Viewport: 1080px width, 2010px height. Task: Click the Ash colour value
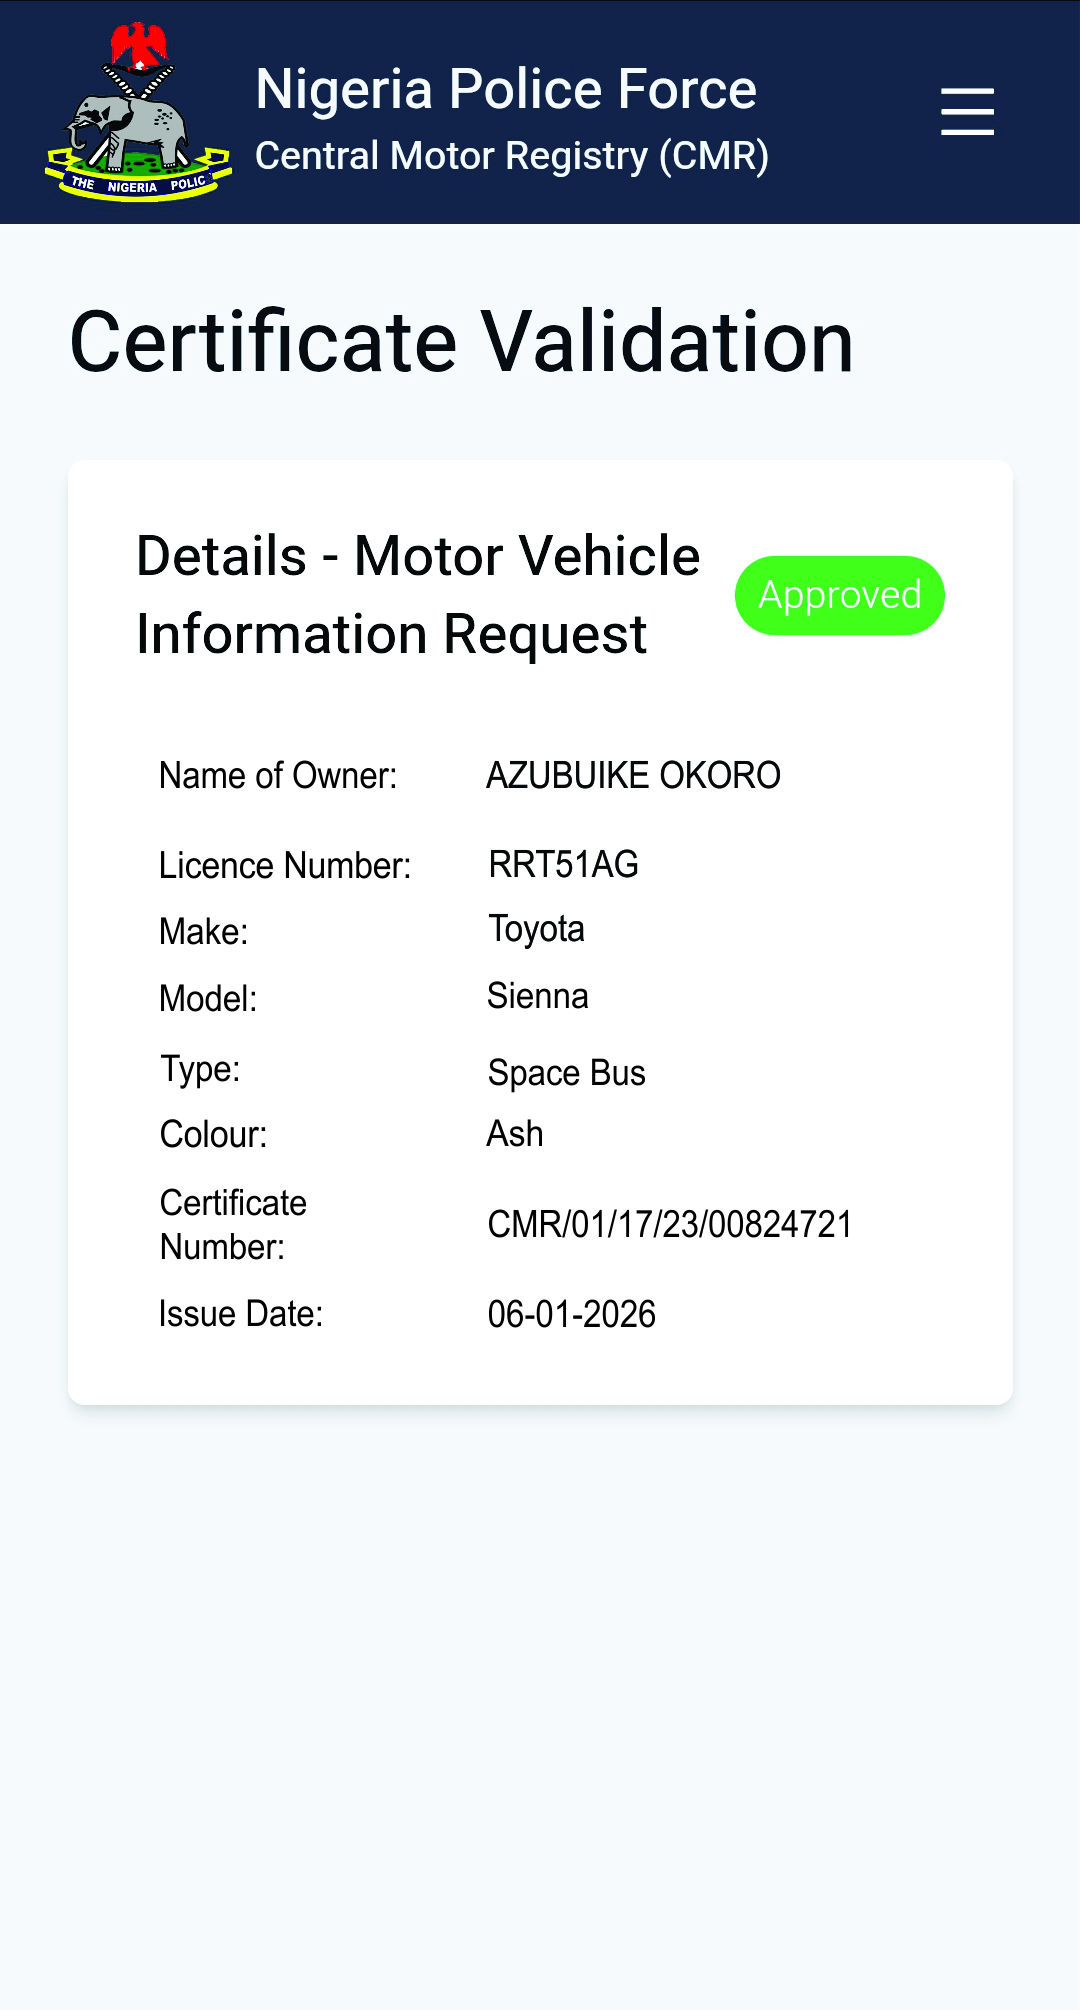(x=515, y=1134)
